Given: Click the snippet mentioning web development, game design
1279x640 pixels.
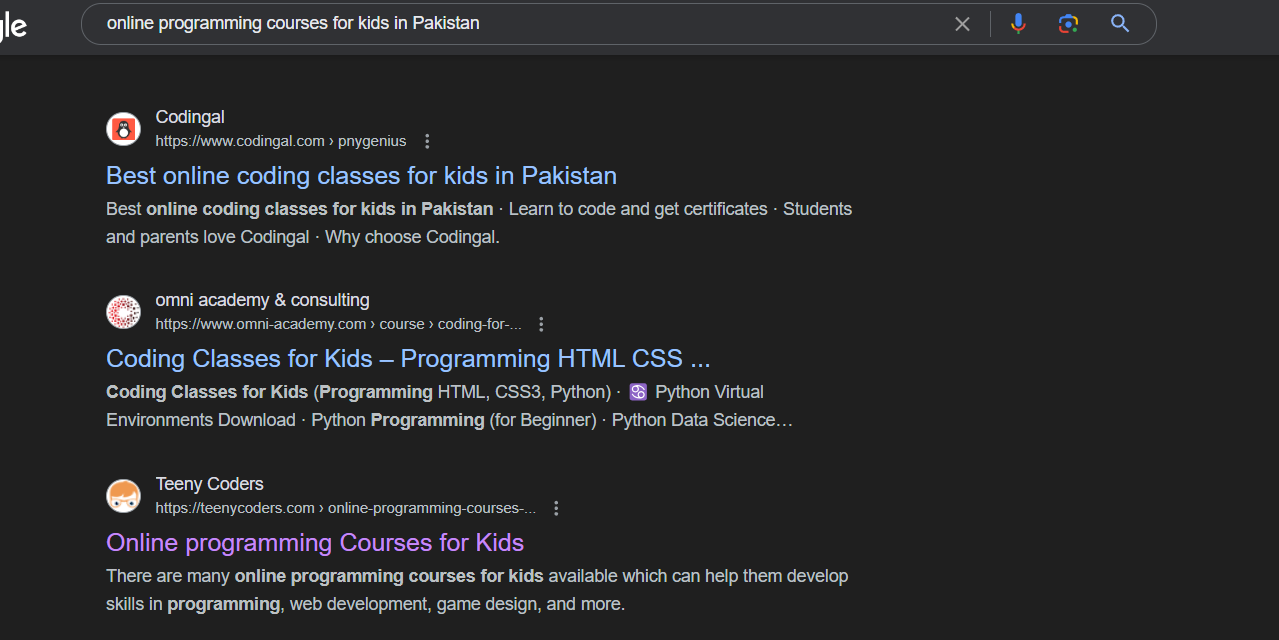Looking at the screenshot, I should (x=477, y=590).
